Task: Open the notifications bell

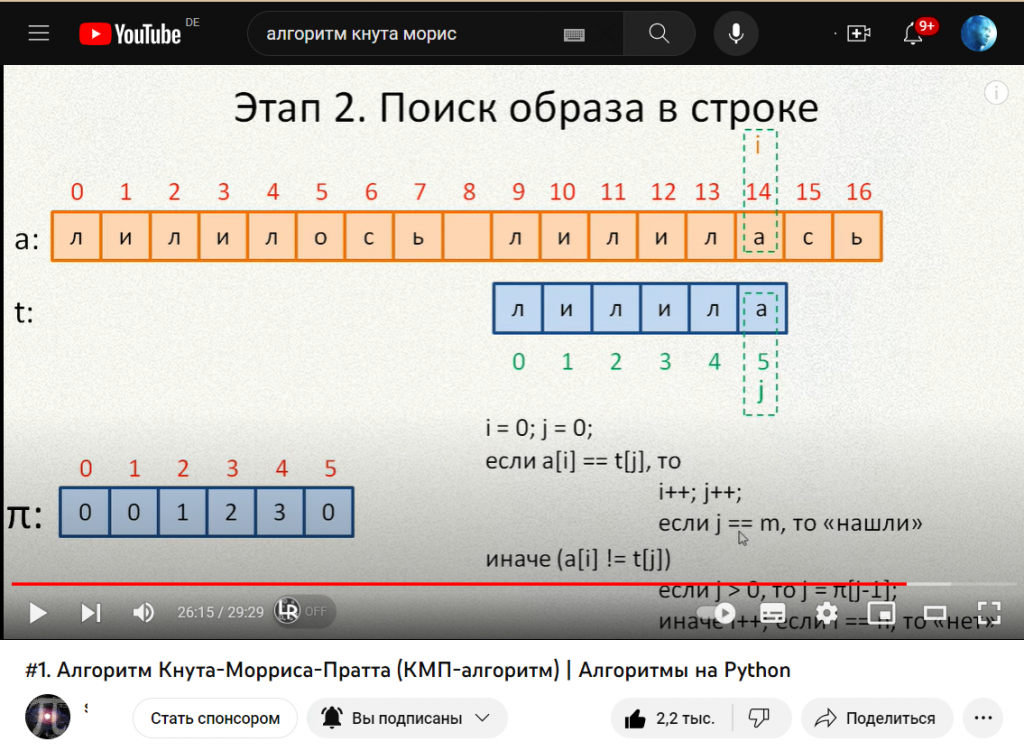Action: pyautogui.click(x=914, y=33)
